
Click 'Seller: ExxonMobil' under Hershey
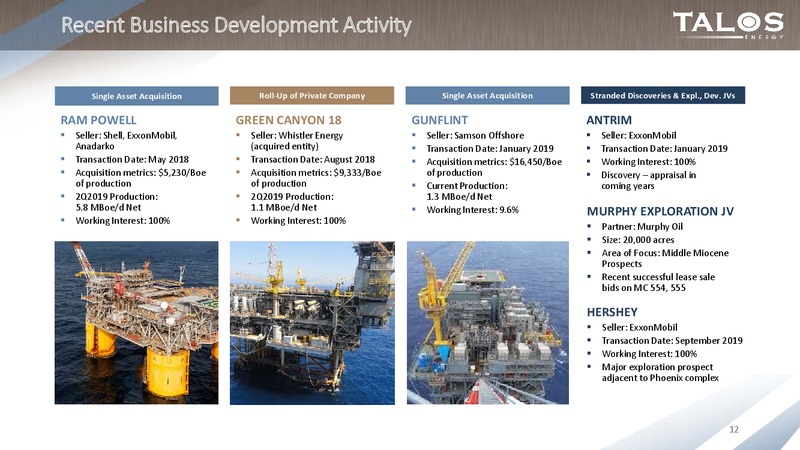(x=639, y=327)
